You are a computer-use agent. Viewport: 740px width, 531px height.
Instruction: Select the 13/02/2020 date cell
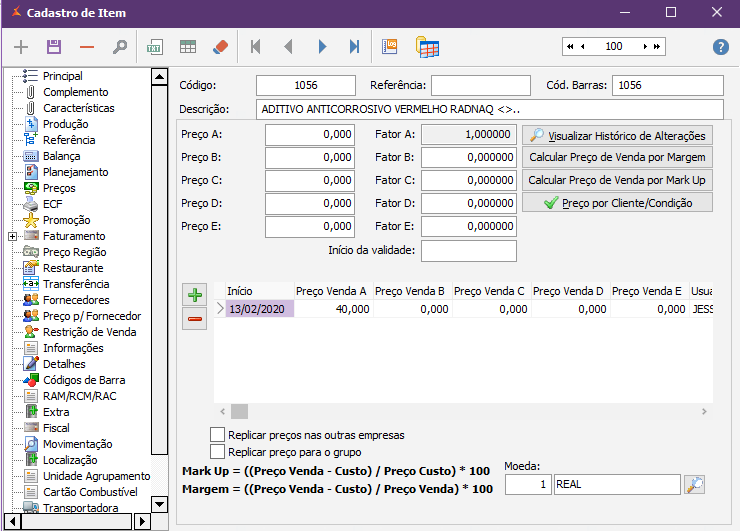260,309
